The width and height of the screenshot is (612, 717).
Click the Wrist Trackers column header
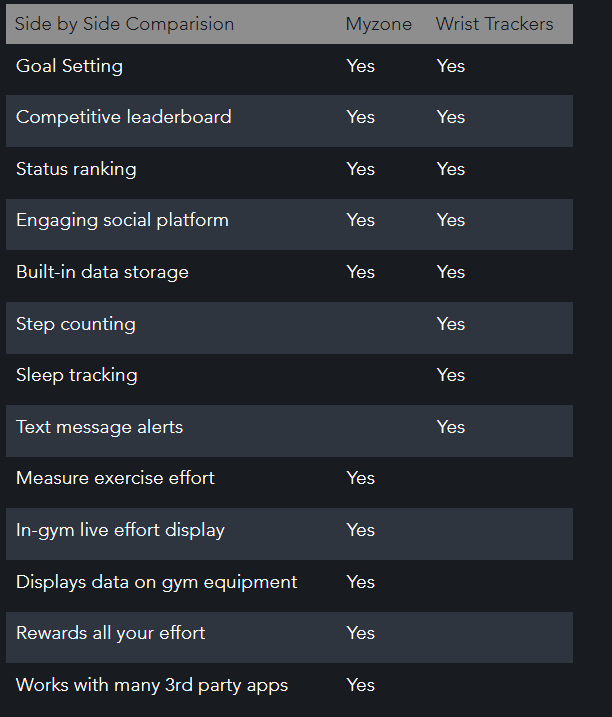pos(494,24)
